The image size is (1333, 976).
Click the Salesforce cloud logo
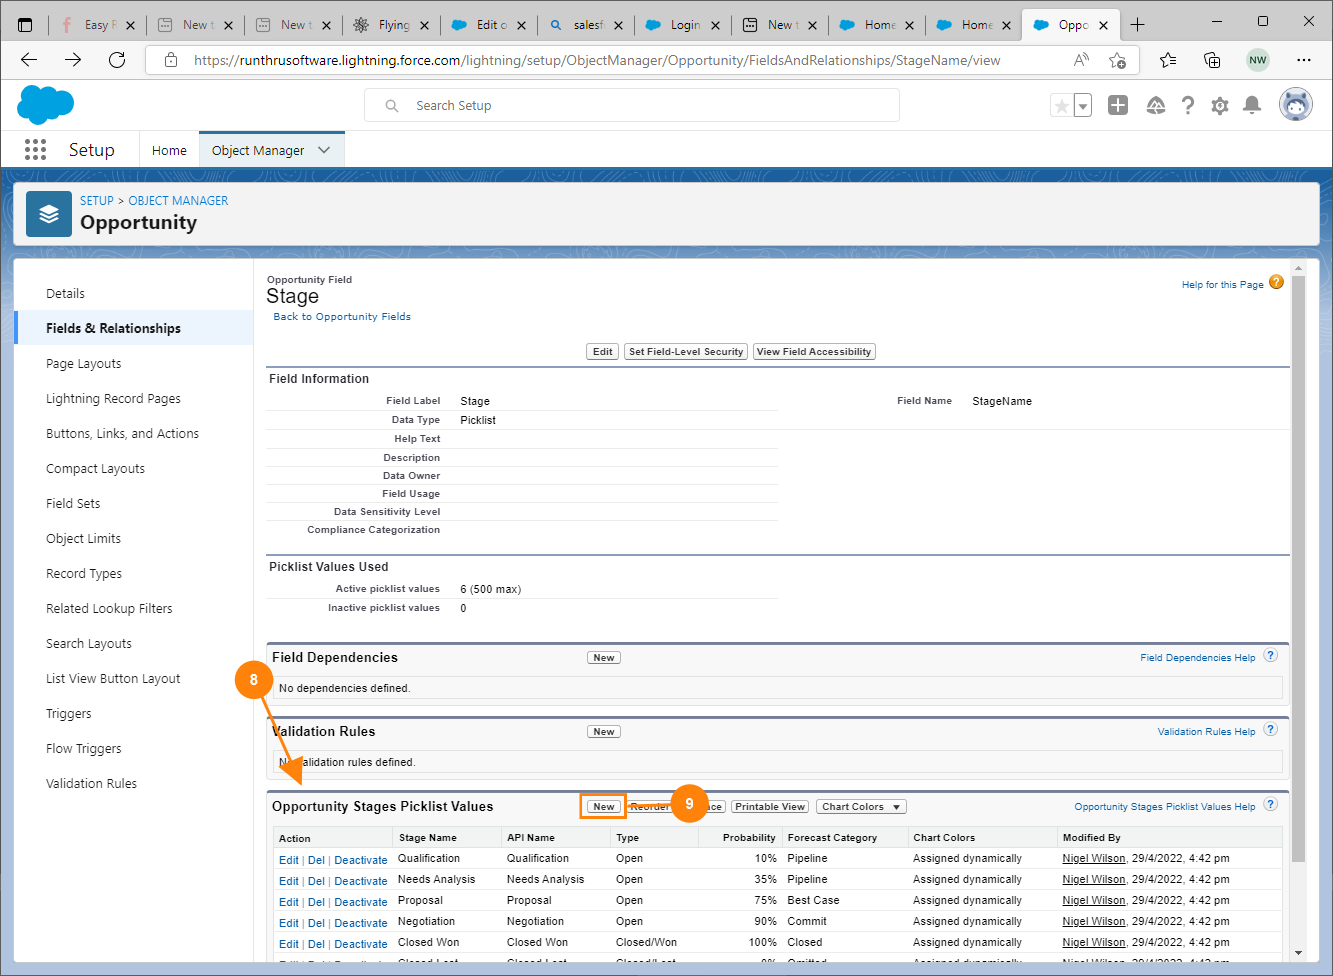point(46,105)
